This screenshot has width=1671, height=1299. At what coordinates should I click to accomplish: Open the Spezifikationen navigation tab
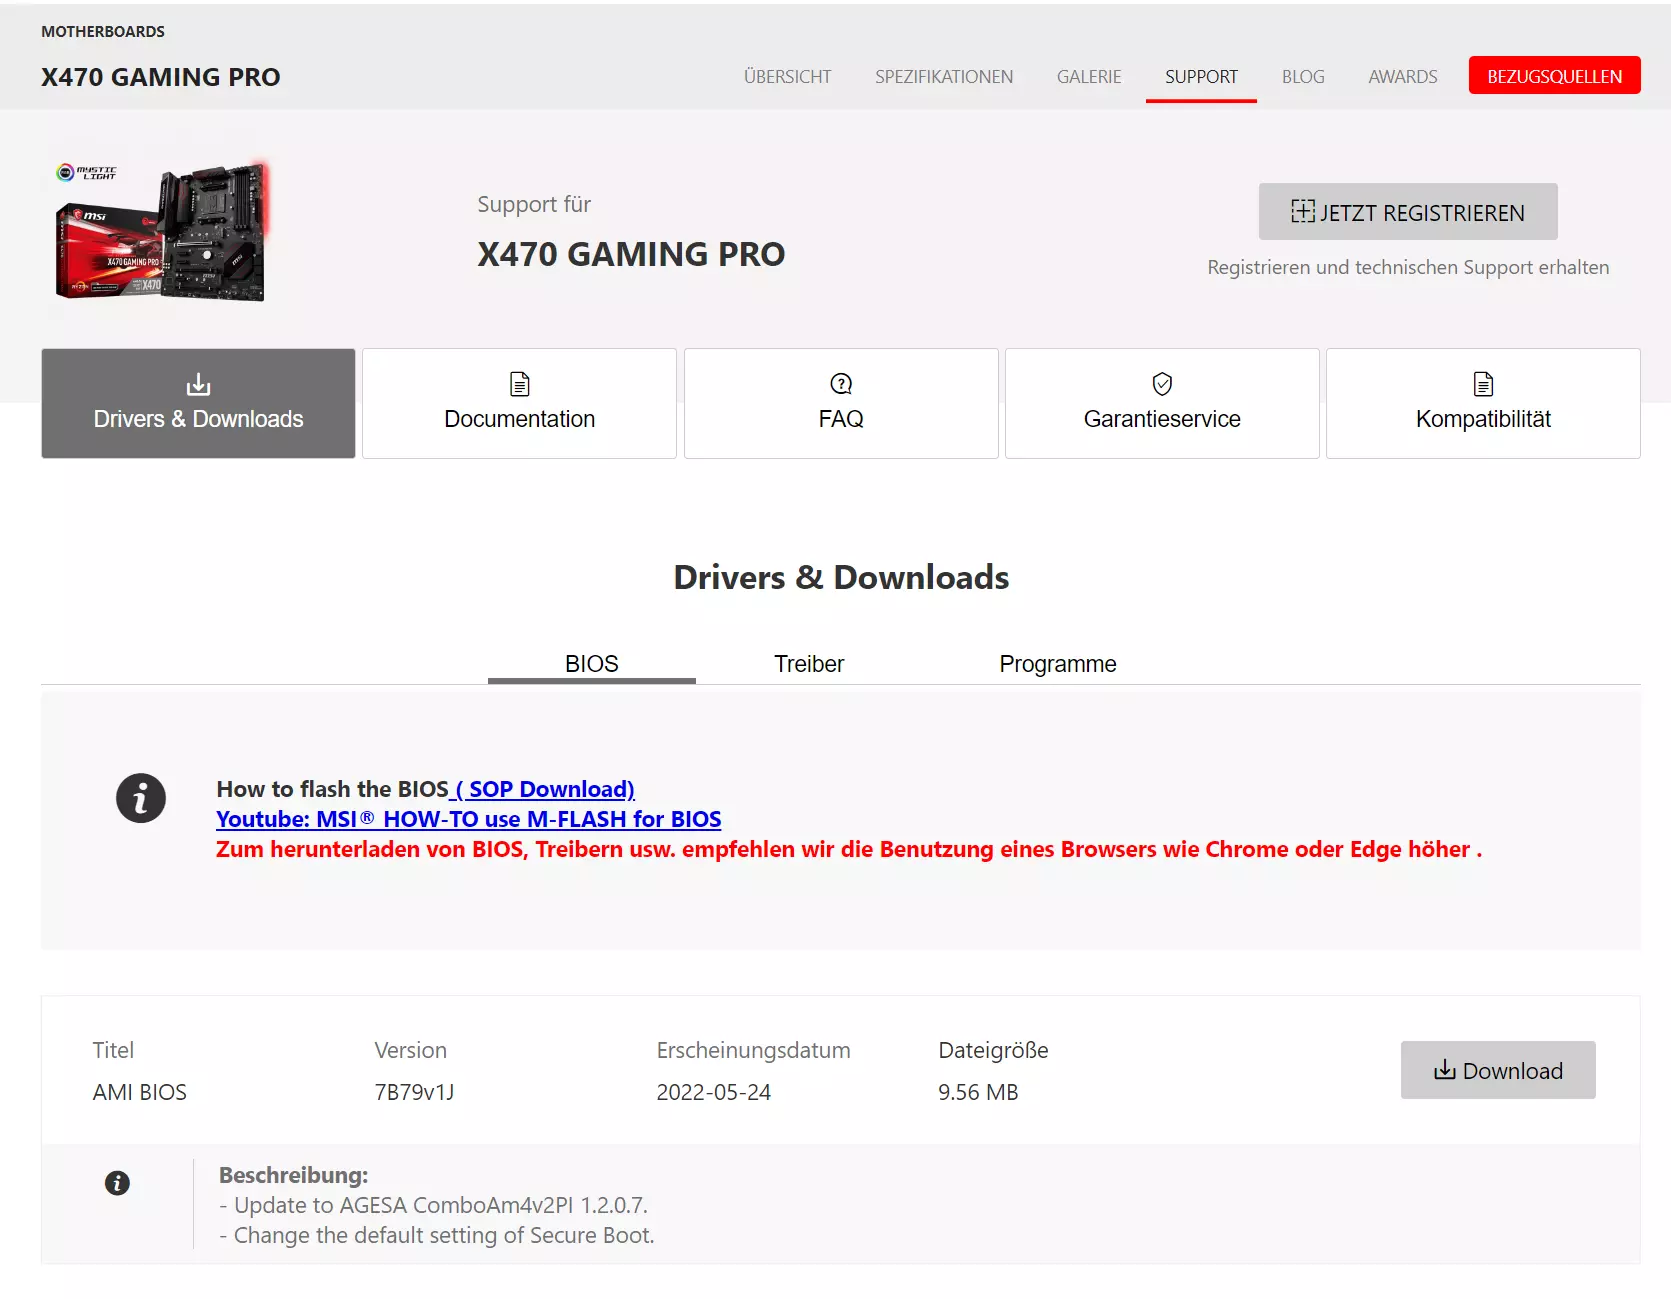944,77
